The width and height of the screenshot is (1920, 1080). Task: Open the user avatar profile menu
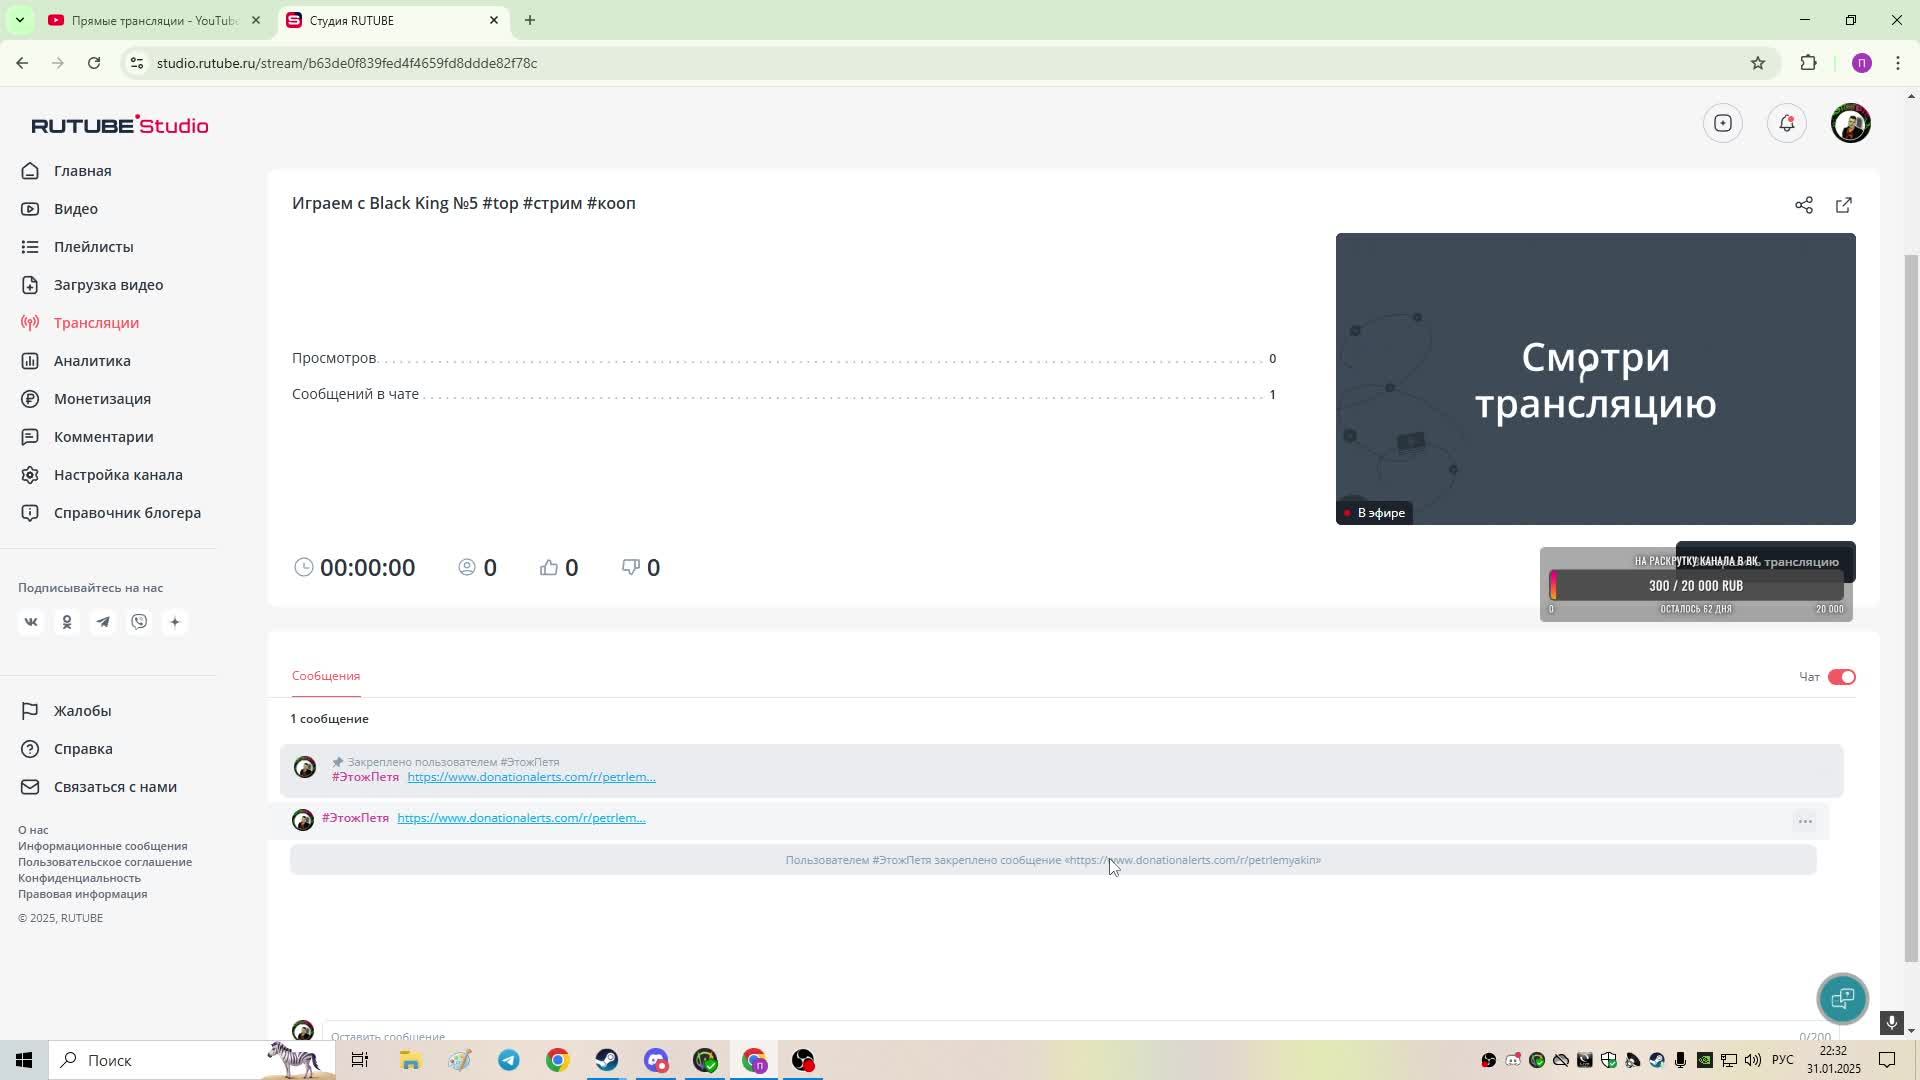point(1850,123)
